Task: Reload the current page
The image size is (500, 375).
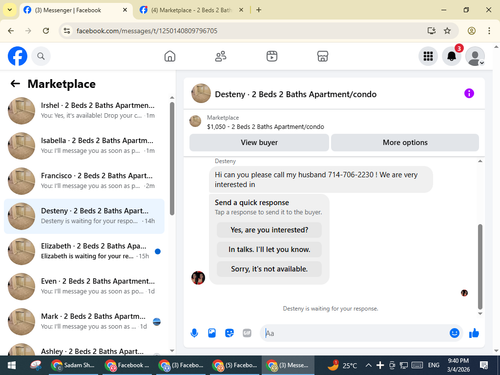Action: point(46,31)
